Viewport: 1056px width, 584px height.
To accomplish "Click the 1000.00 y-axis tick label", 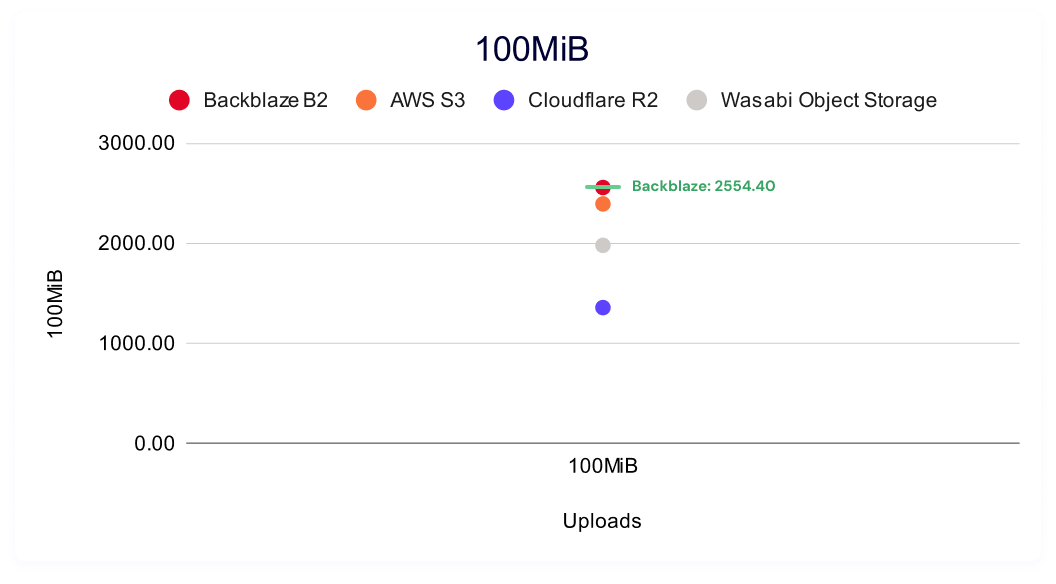I will 137,343.
